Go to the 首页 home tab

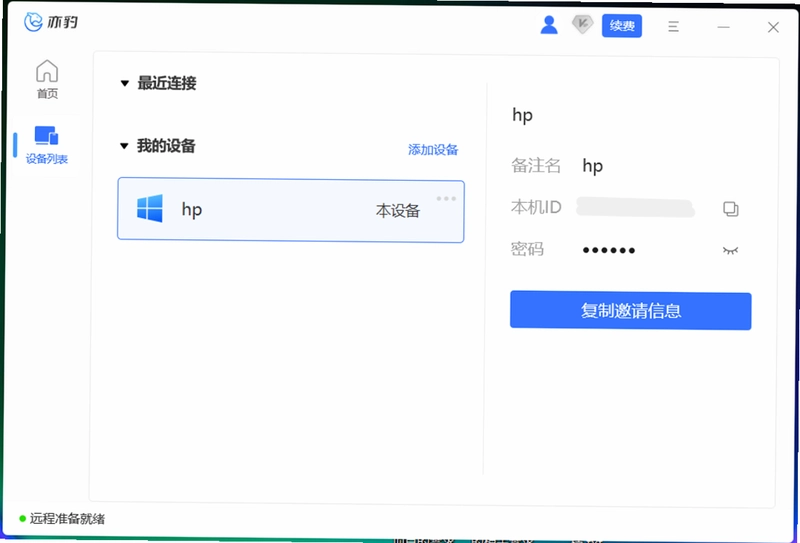point(47,79)
